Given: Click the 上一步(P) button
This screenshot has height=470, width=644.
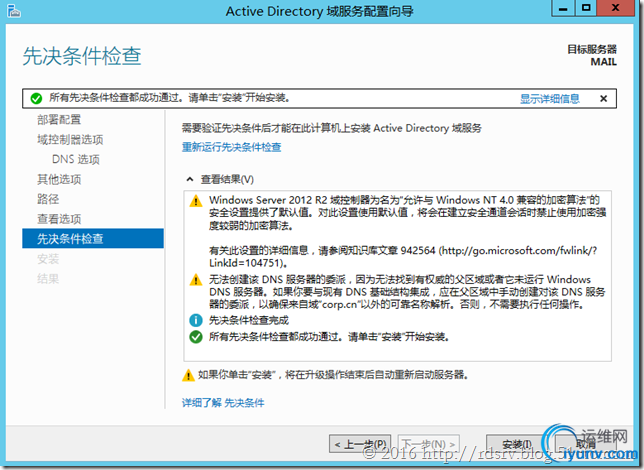Looking at the screenshot, I should 360,444.
